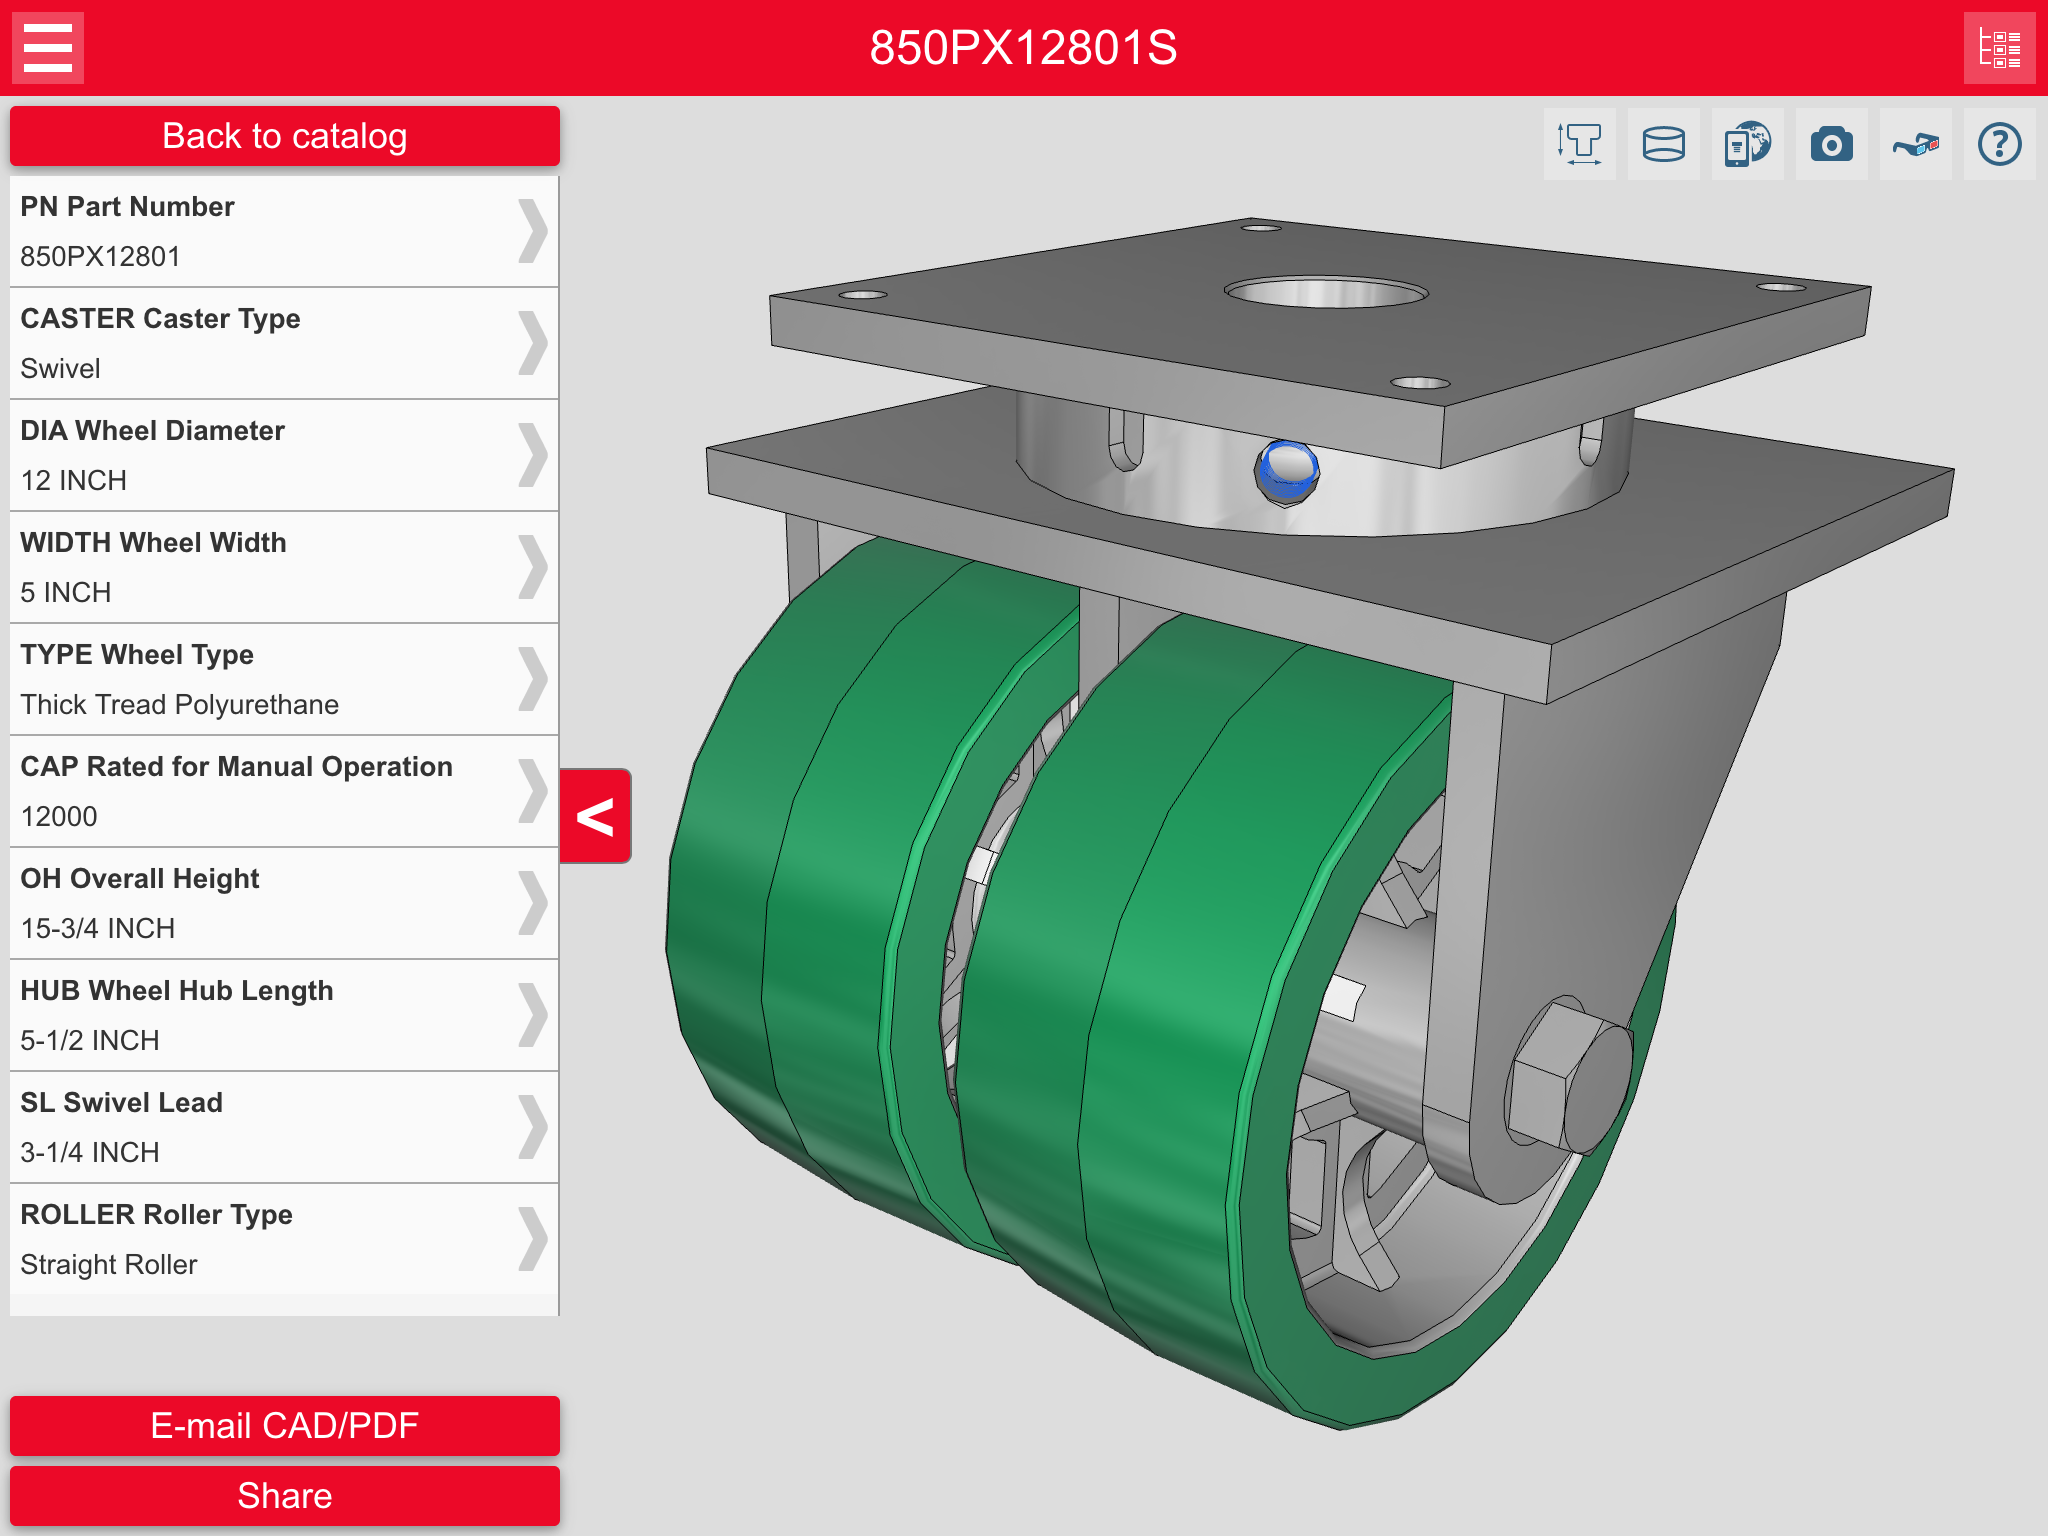Expand the HUB Wheel Hub Length chevron

coord(533,1015)
